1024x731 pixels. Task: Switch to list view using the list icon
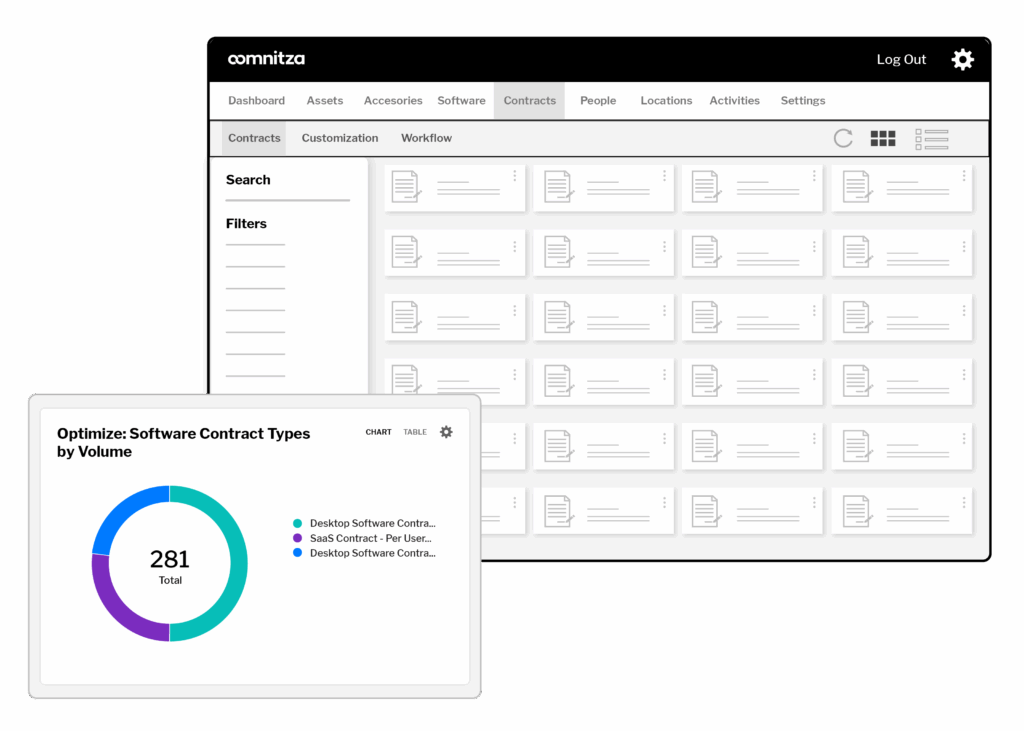pos(932,138)
